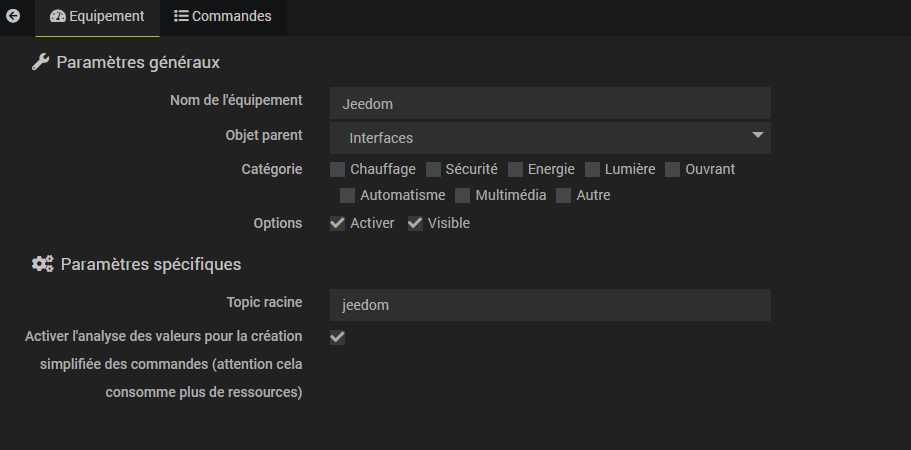Click the Topic racine input field

[550, 305]
